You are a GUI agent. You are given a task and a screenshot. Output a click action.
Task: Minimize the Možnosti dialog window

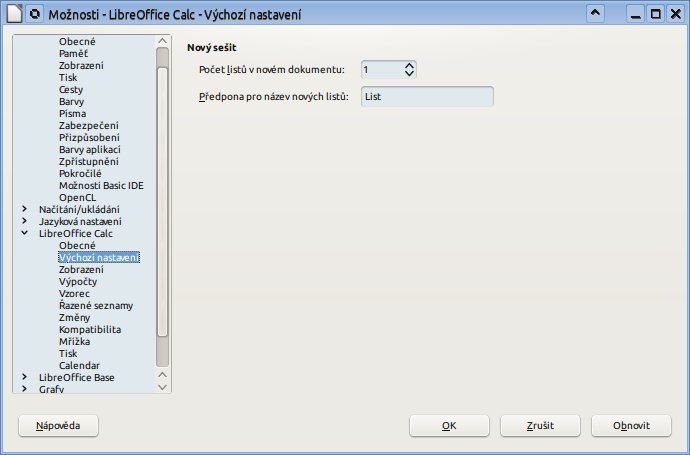635,14
